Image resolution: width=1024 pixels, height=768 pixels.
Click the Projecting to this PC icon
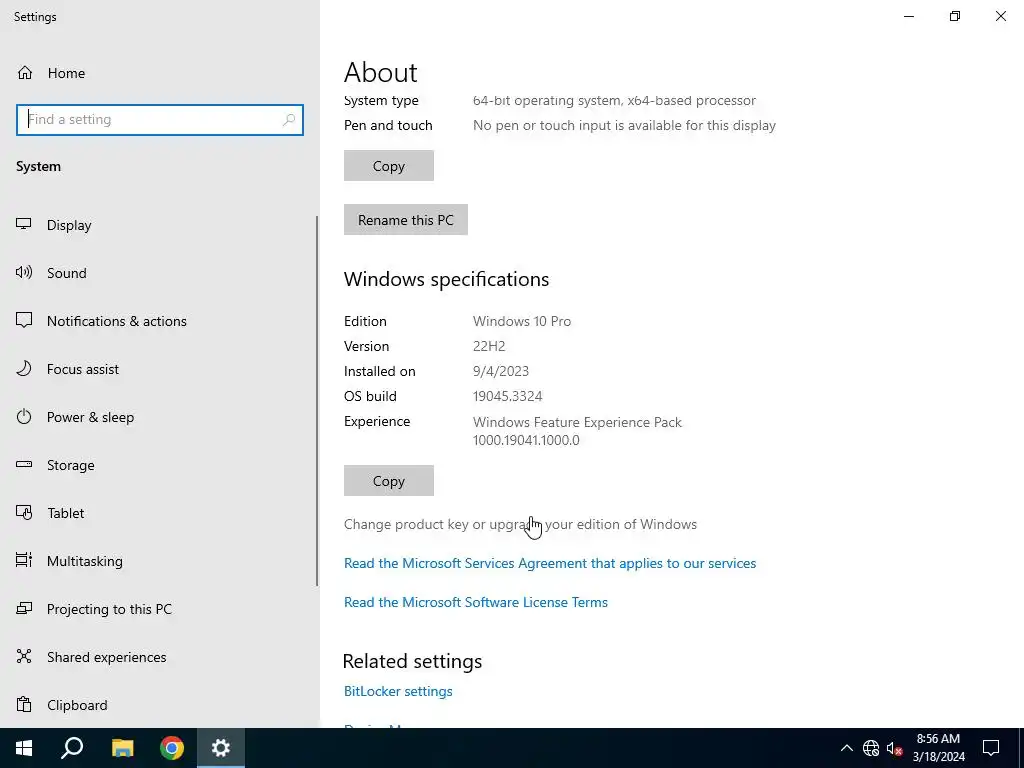24,609
